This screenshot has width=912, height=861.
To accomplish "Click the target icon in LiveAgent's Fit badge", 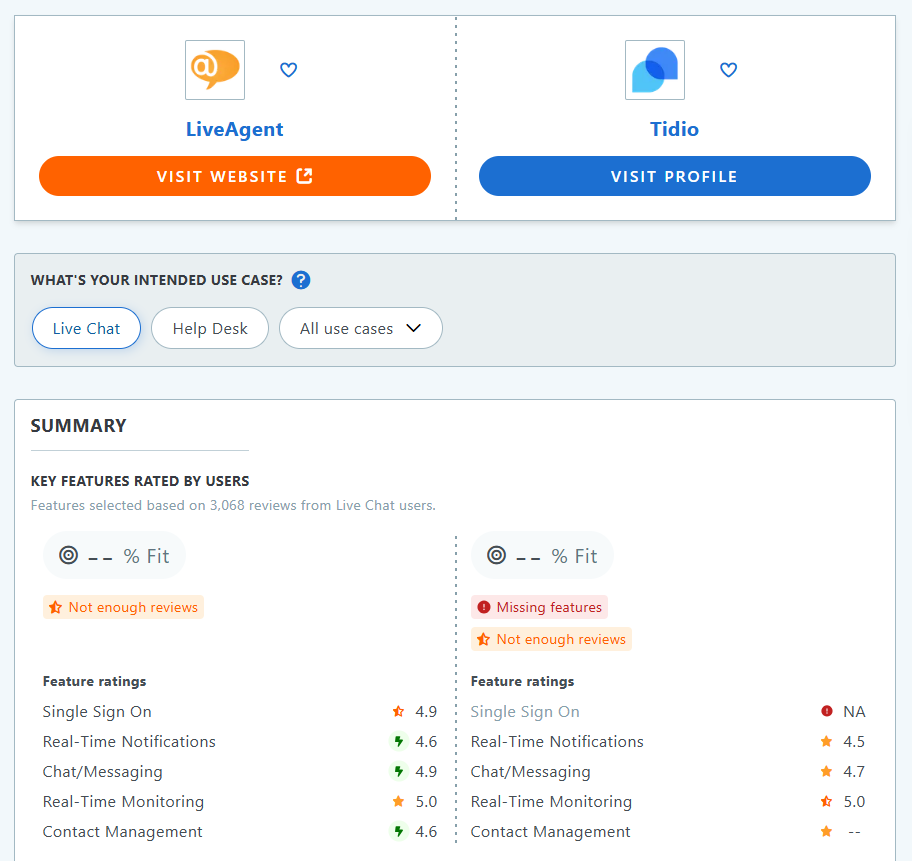I will pyautogui.click(x=68, y=554).
